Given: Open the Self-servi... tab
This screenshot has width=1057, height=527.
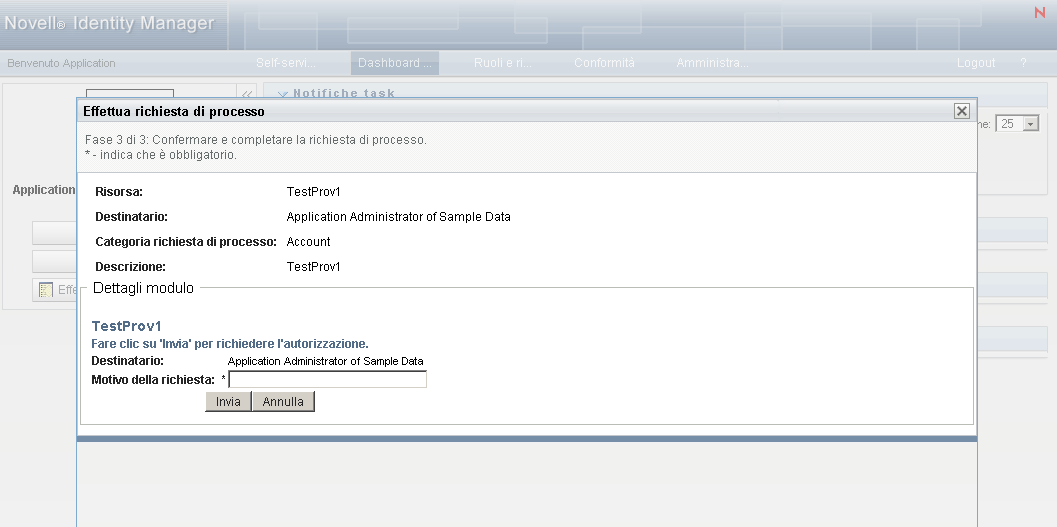Looking at the screenshot, I should coord(286,63).
